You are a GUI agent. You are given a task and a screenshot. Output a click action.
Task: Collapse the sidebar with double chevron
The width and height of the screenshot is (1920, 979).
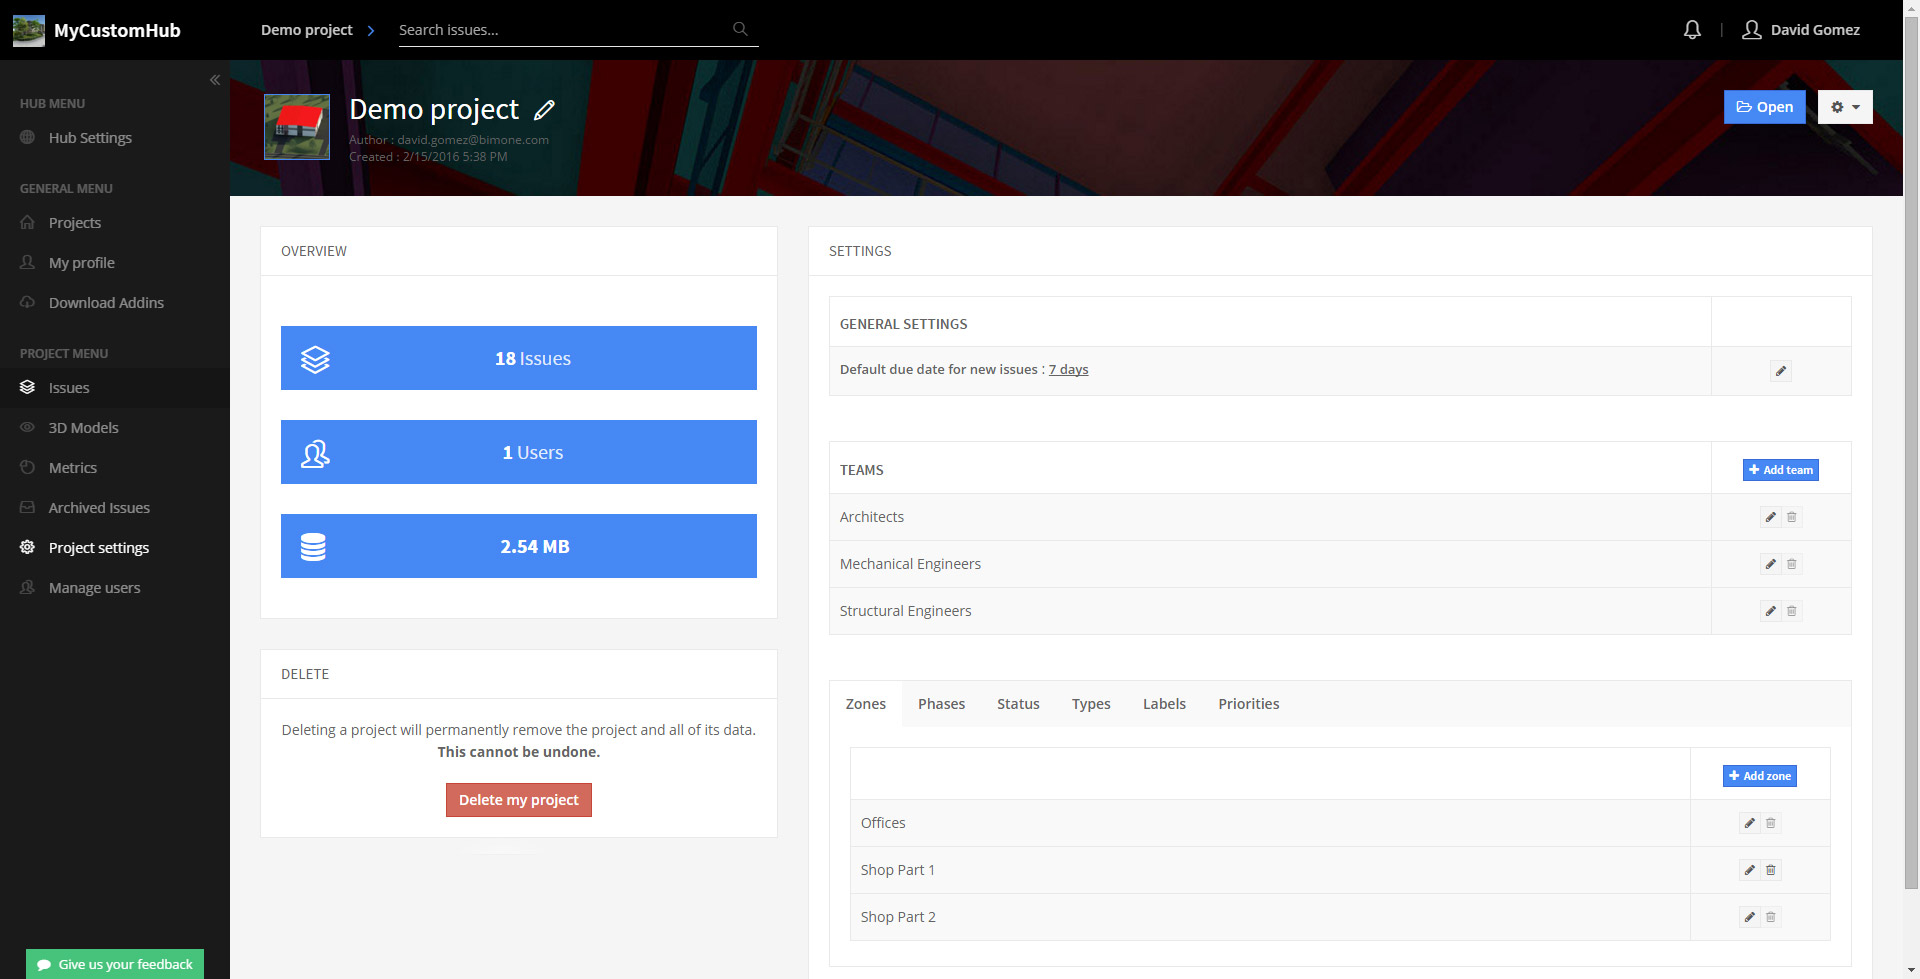pos(215,80)
